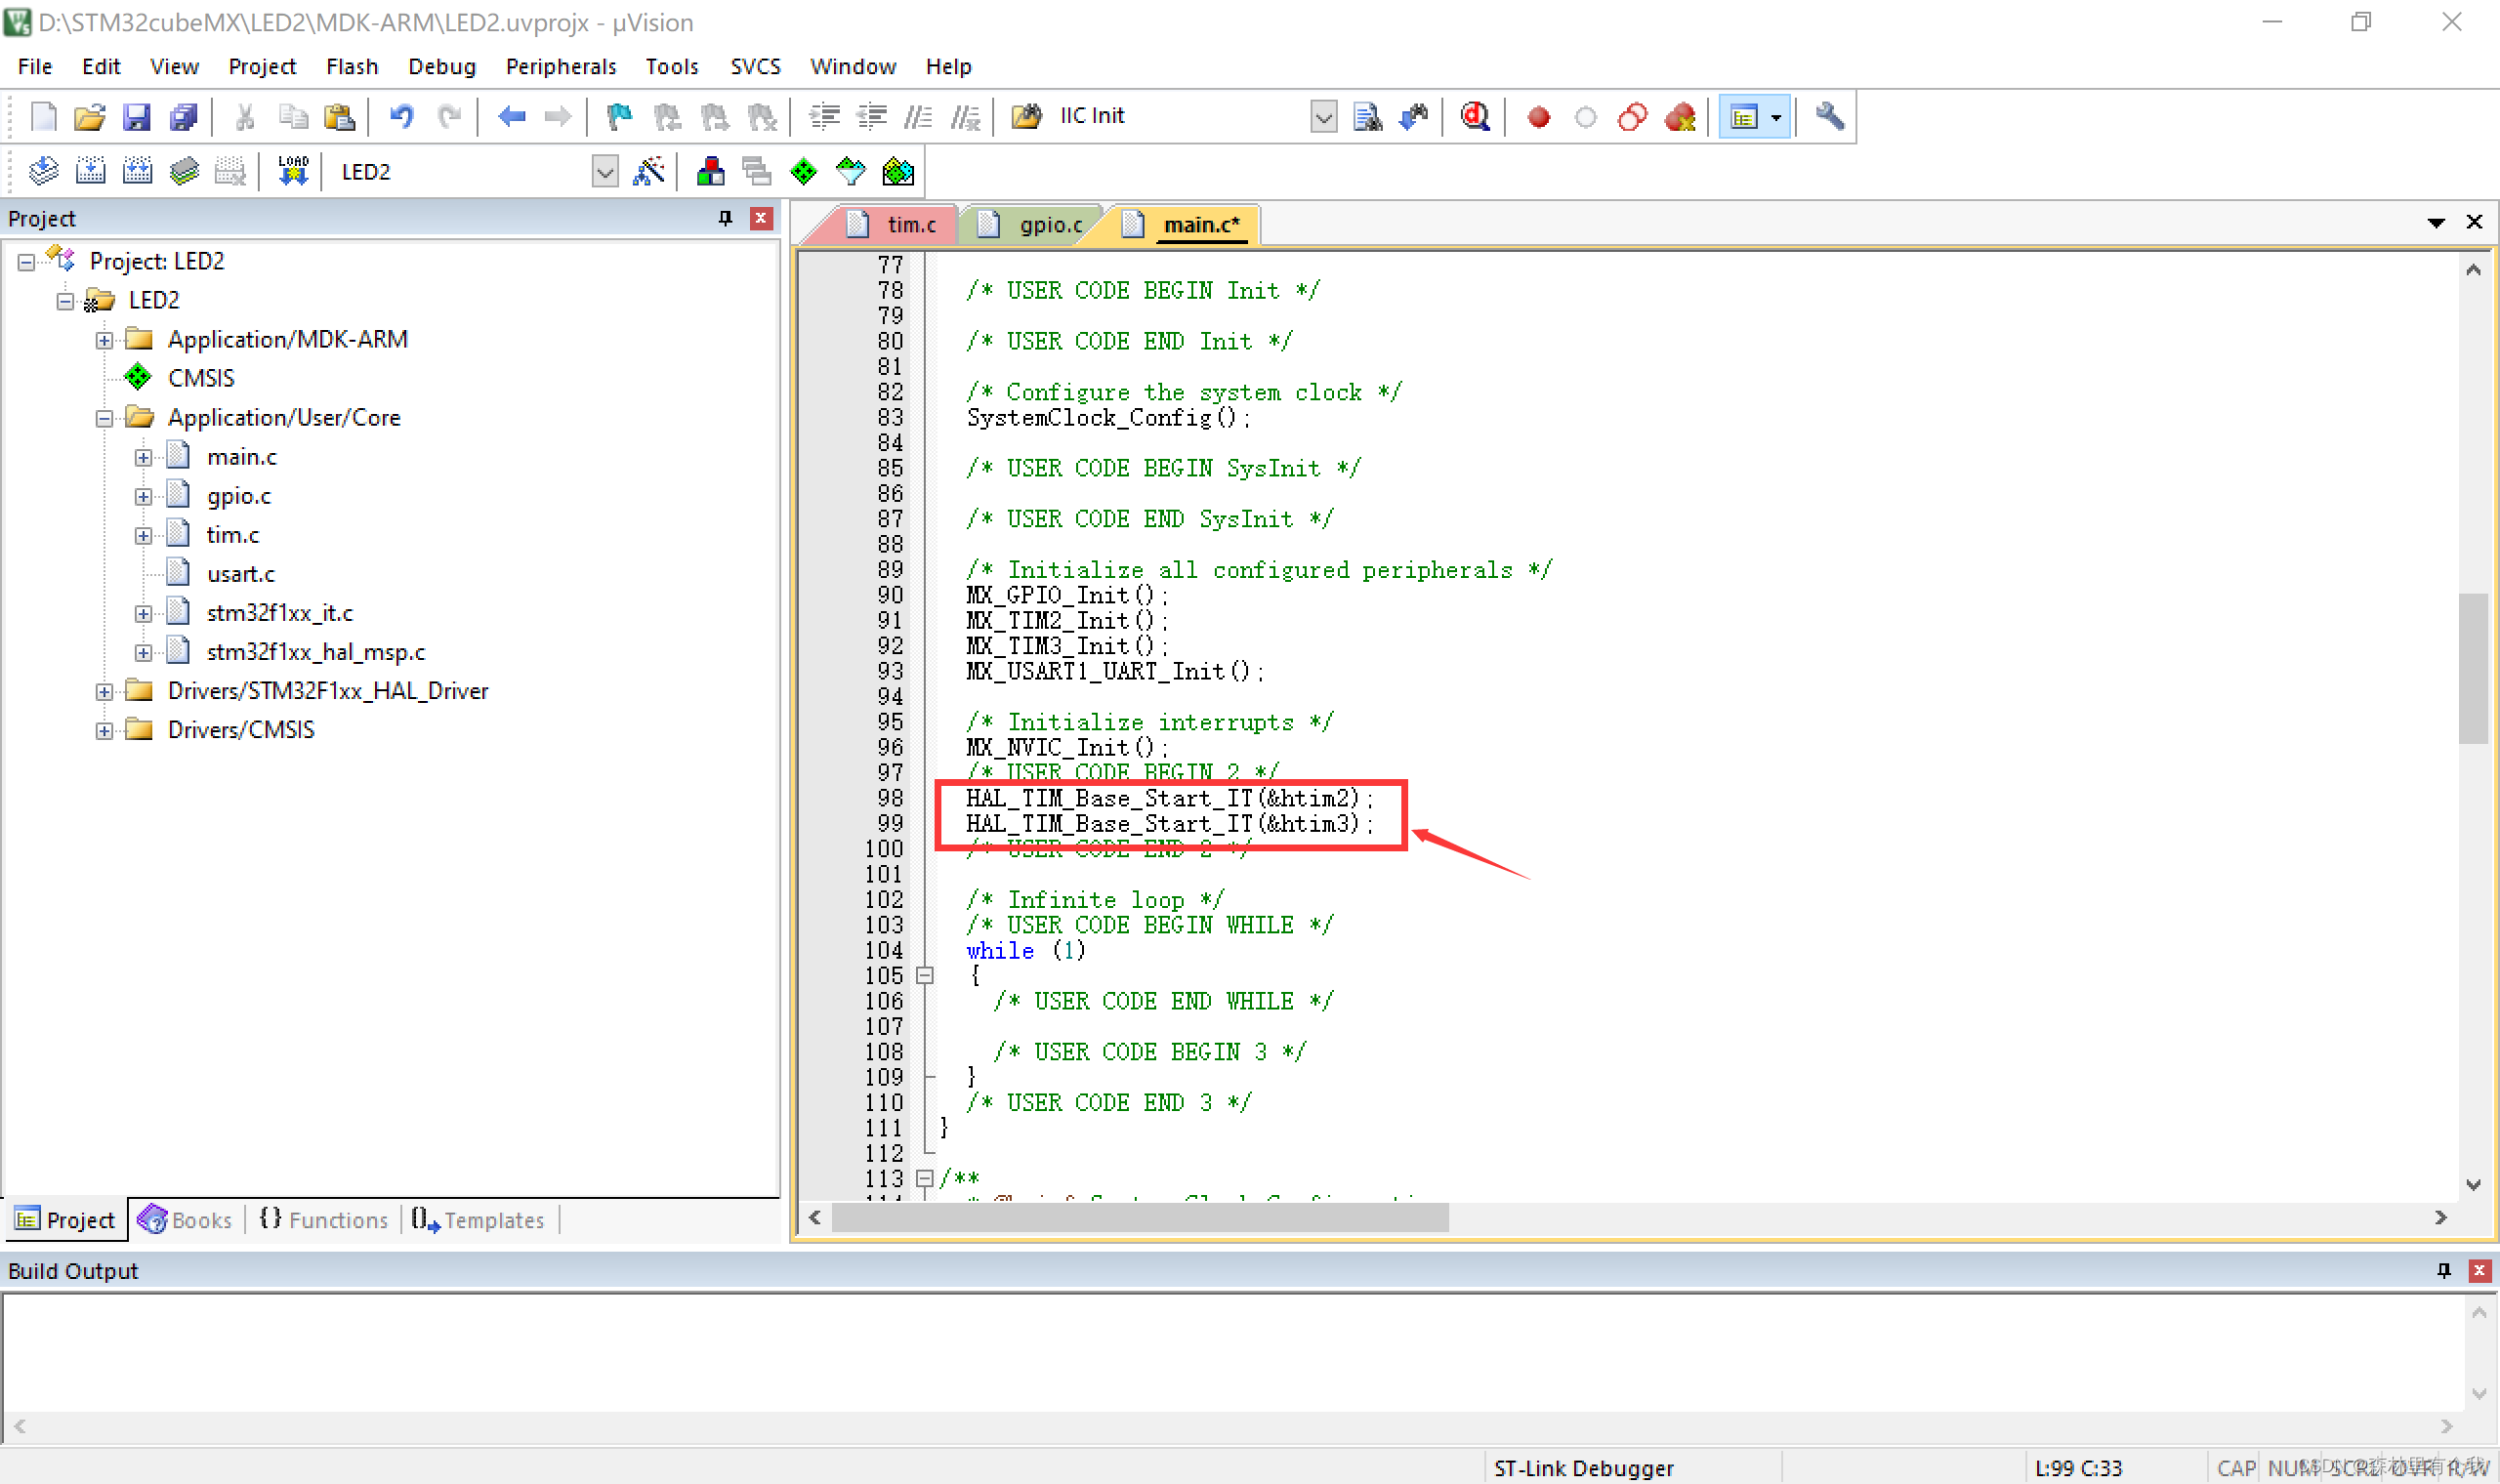The image size is (2500, 1484).
Task: Click the Save All icon
Action: [184, 117]
